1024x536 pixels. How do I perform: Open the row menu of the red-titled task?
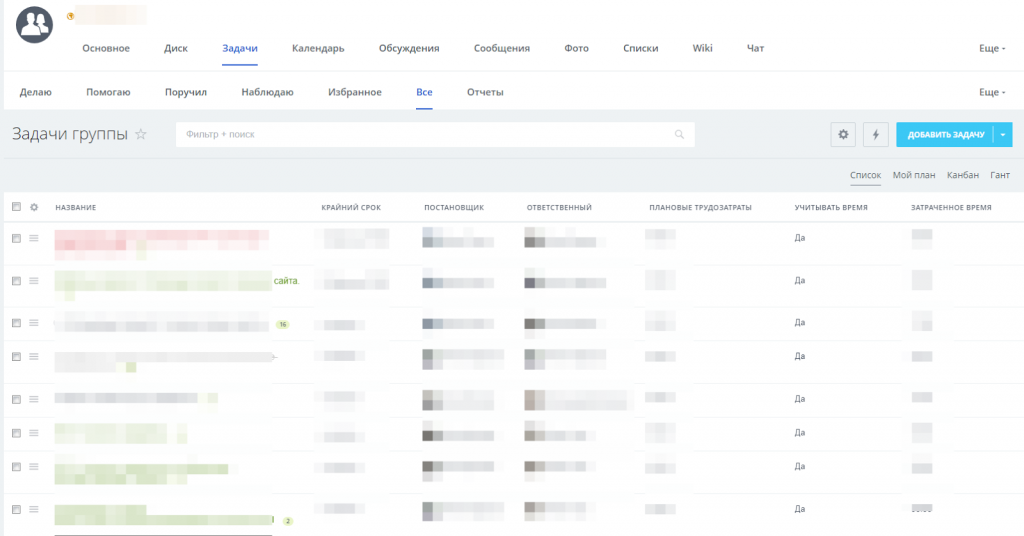coord(34,238)
